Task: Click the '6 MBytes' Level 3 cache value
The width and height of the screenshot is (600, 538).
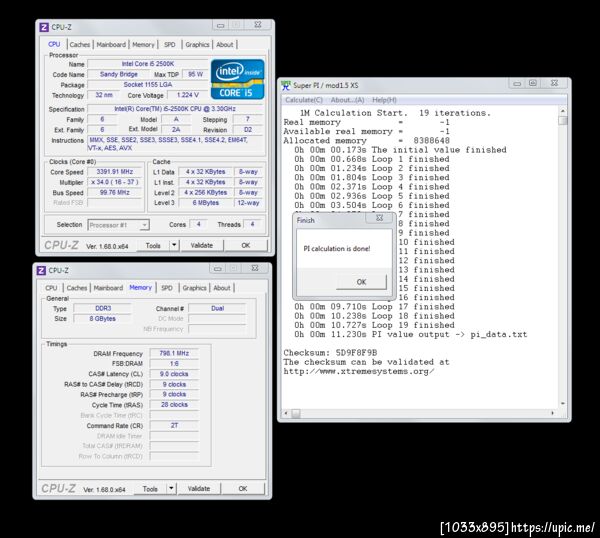Action: [205, 203]
